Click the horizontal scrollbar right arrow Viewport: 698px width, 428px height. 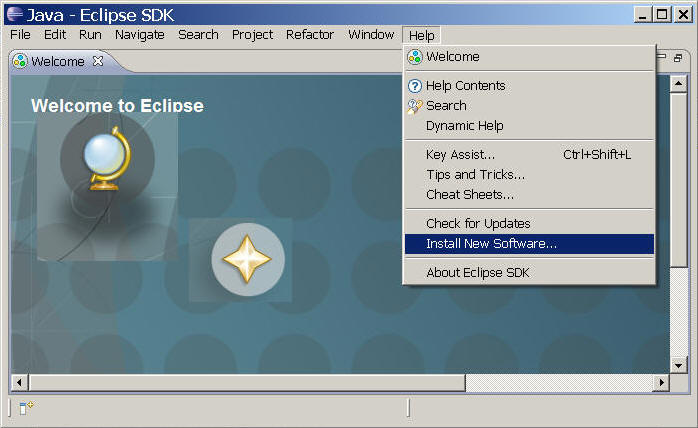click(661, 382)
